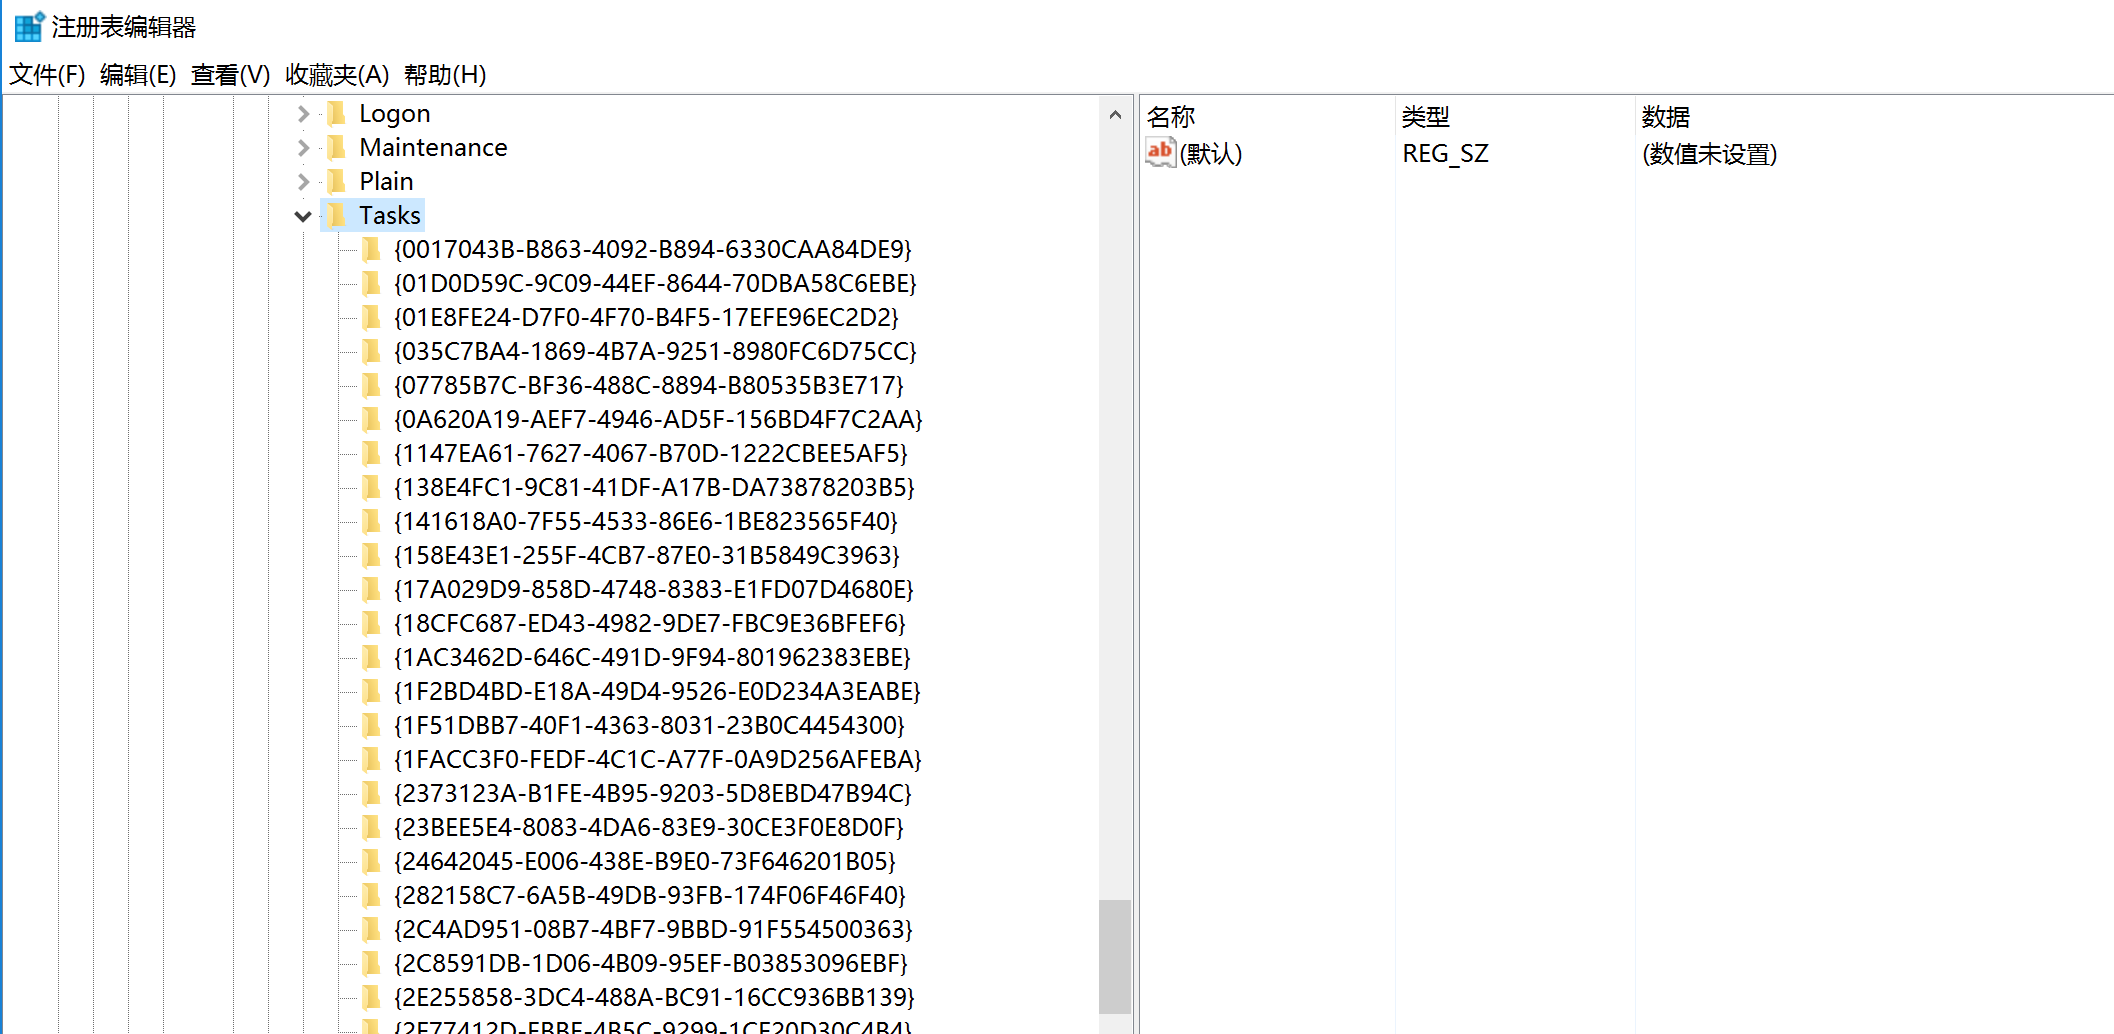Expand the Maintenance key chevron
This screenshot has width=2114, height=1034.
point(303,148)
